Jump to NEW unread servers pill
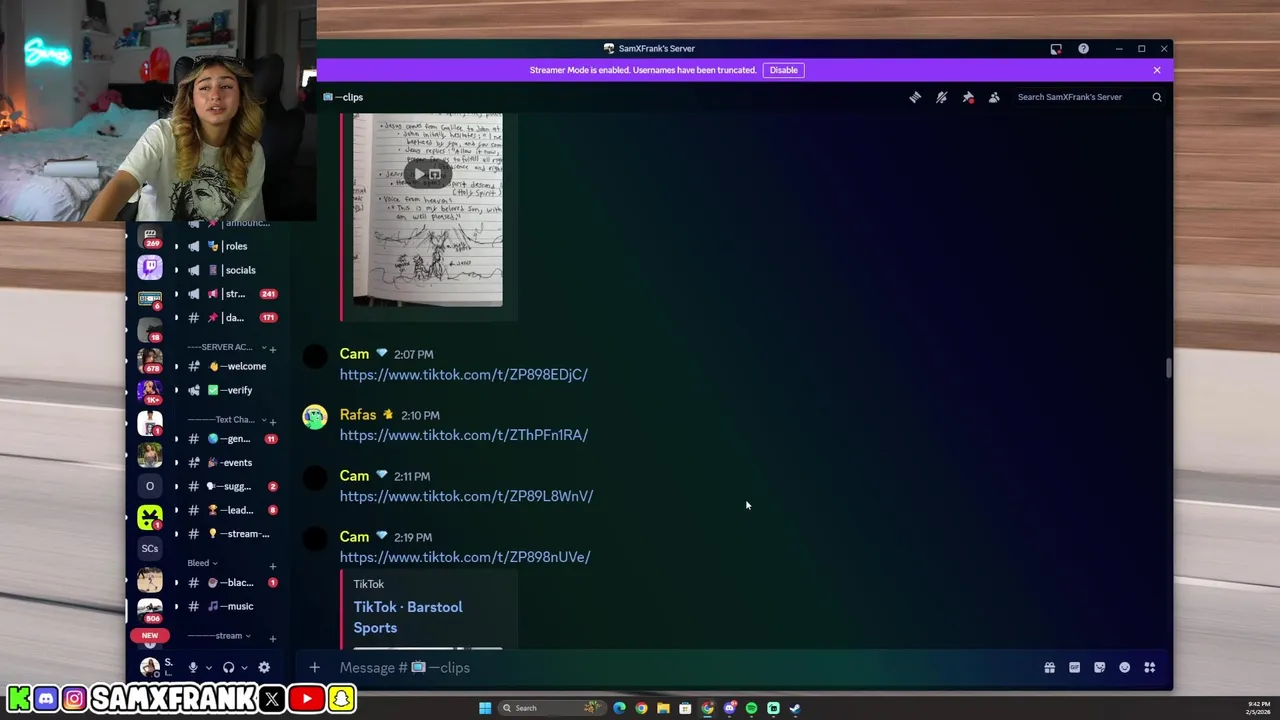This screenshot has height=720, width=1280. point(150,635)
